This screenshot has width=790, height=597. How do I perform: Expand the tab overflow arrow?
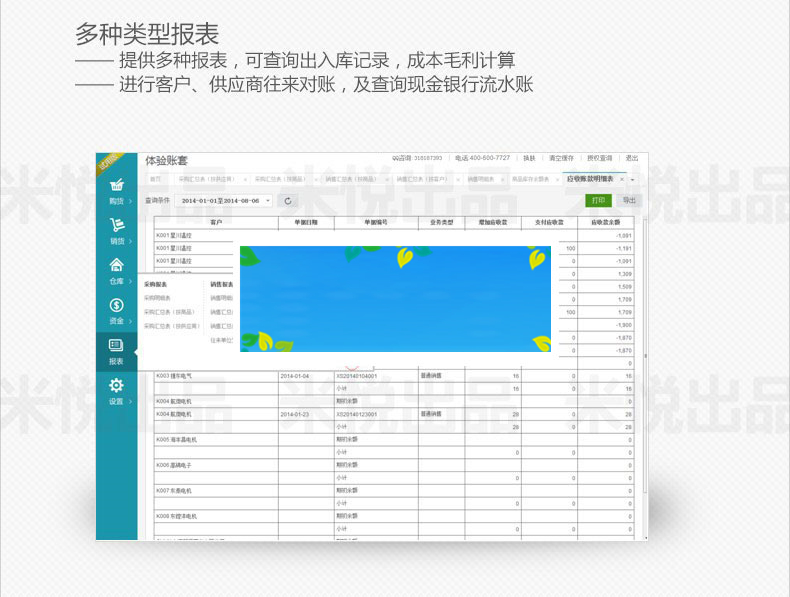(x=632, y=179)
